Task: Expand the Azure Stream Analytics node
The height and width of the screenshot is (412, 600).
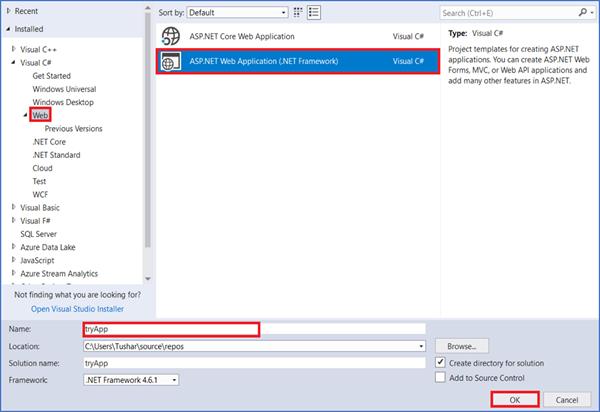Action: click(14, 273)
